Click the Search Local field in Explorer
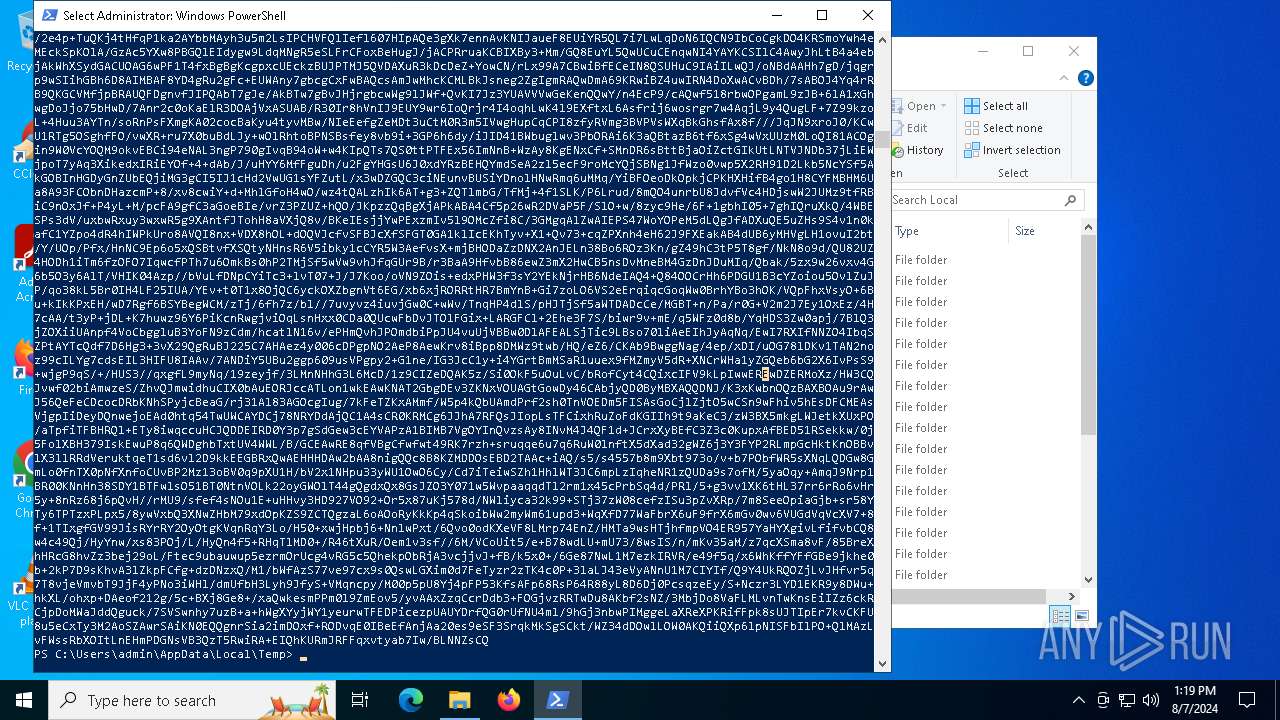The width and height of the screenshot is (1280, 720). pos(974,200)
